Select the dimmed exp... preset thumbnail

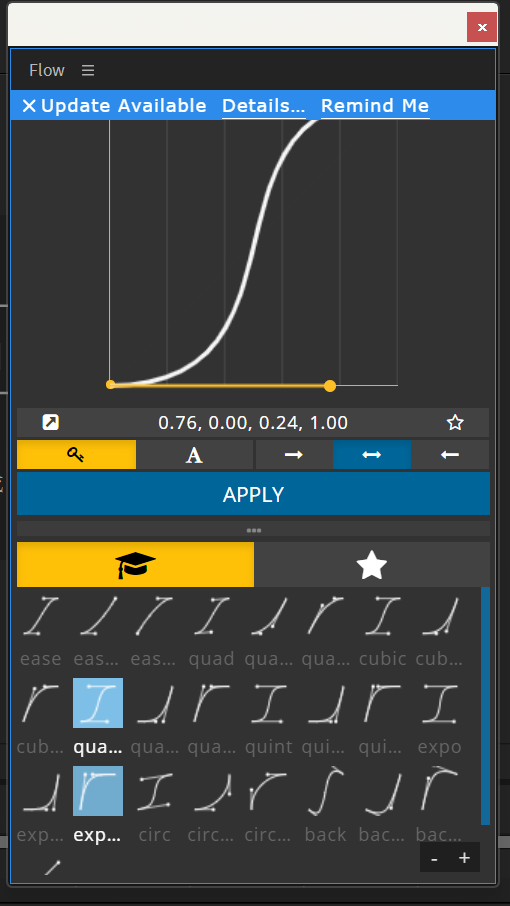click(x=40, y=806)
